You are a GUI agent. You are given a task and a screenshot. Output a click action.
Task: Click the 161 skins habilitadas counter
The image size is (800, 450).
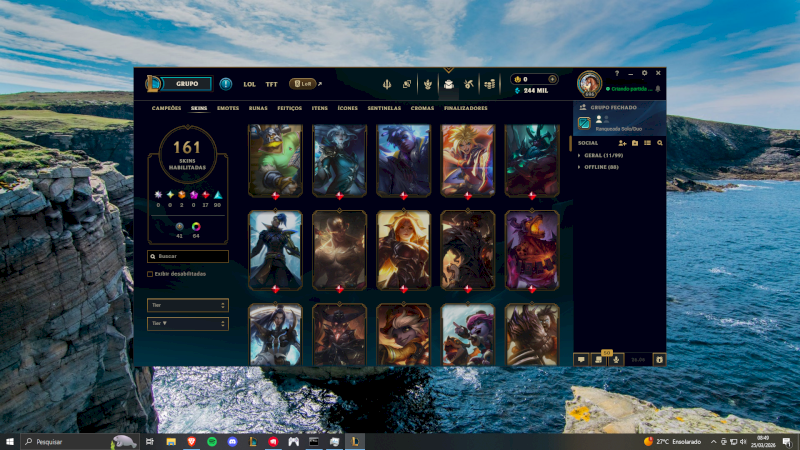tap(187, 154)
